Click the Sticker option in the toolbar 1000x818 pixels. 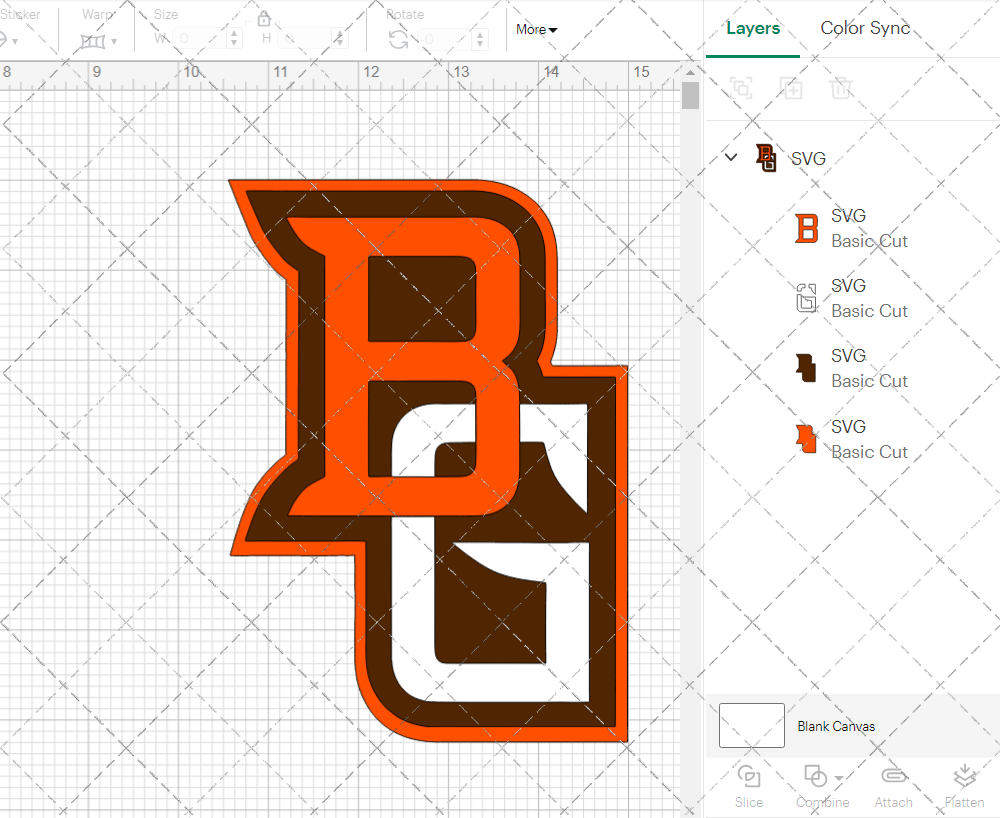21,14
